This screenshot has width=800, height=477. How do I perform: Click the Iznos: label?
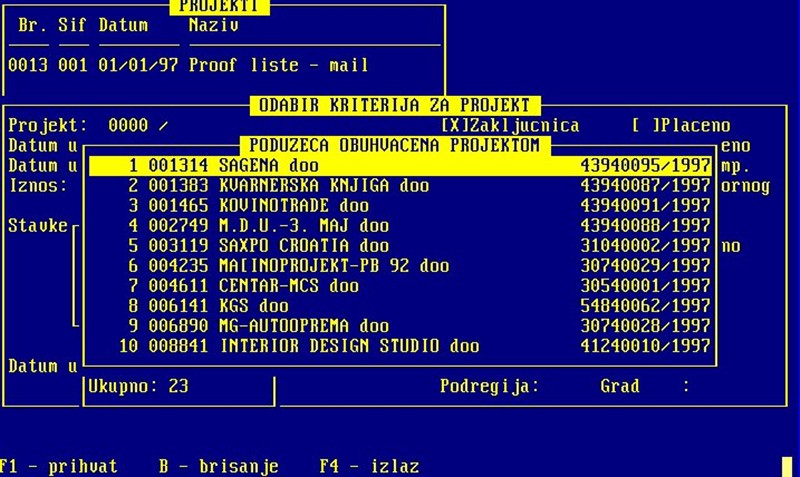pos(38,186)
